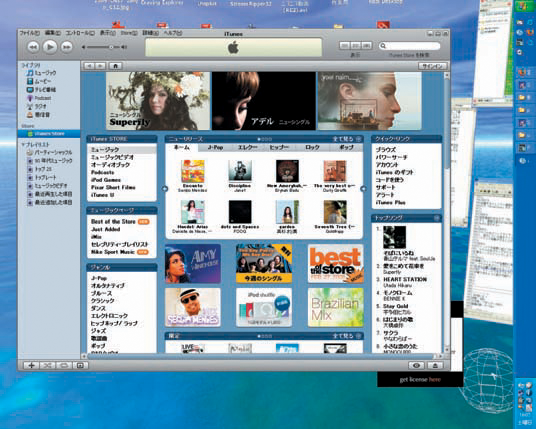The image size is (536, 429).
Task: Open the 編集 menu
Action: [53, 33]
